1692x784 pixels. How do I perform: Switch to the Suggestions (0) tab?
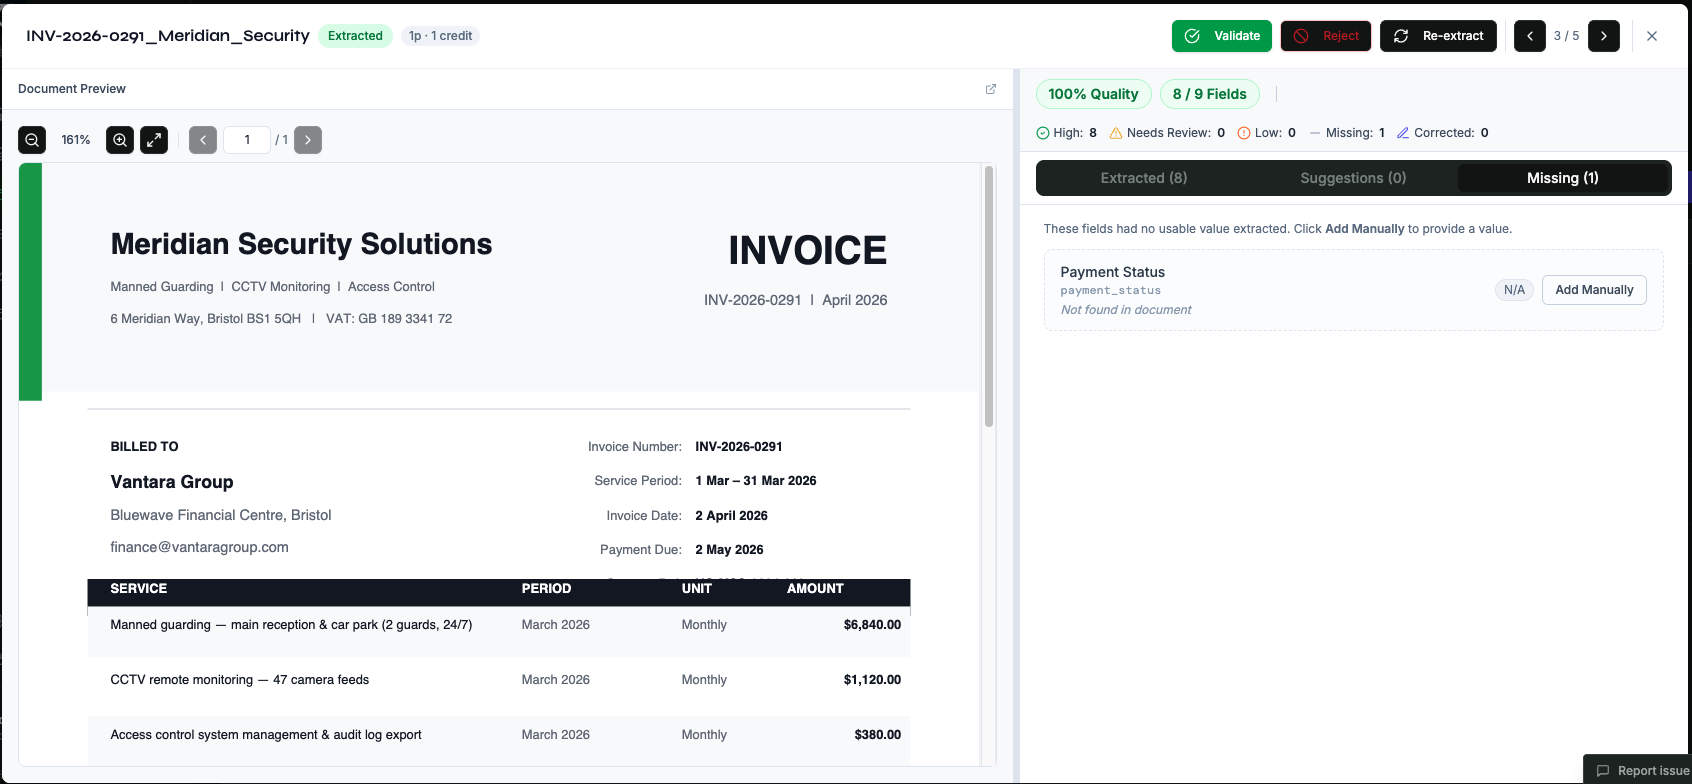pos(1353,178)
